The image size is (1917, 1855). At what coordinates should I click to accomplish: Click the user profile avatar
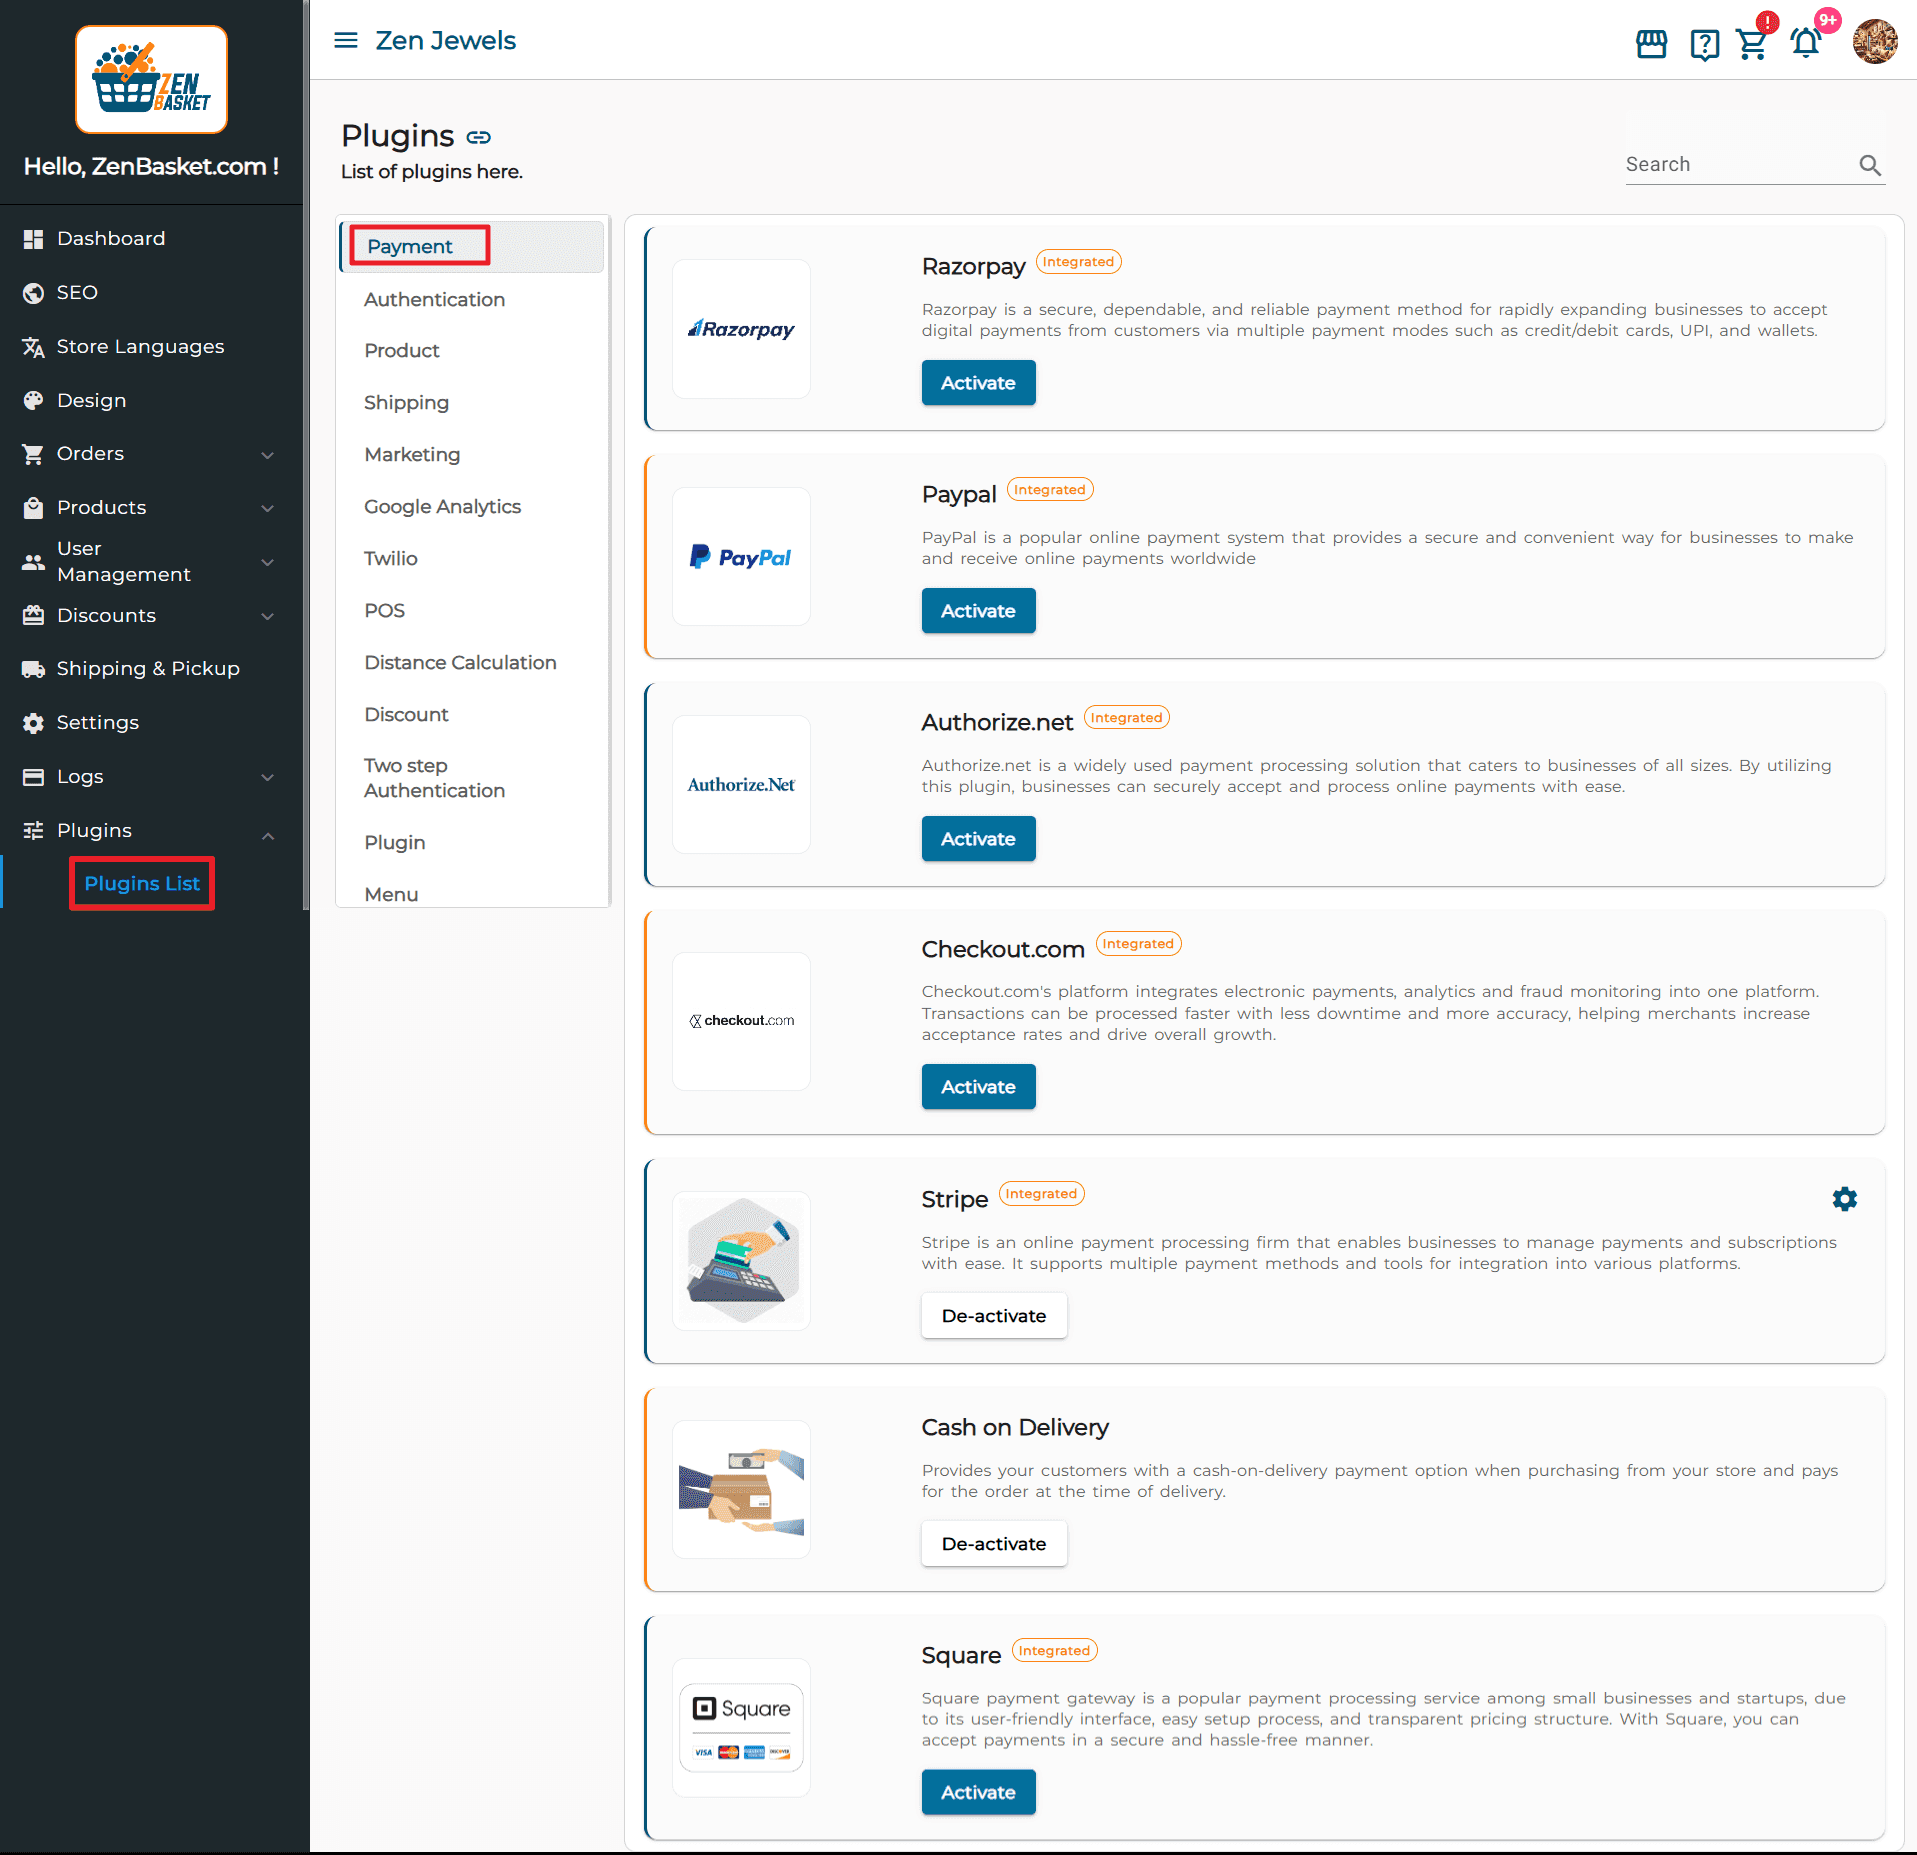[x=1874, y=42]
